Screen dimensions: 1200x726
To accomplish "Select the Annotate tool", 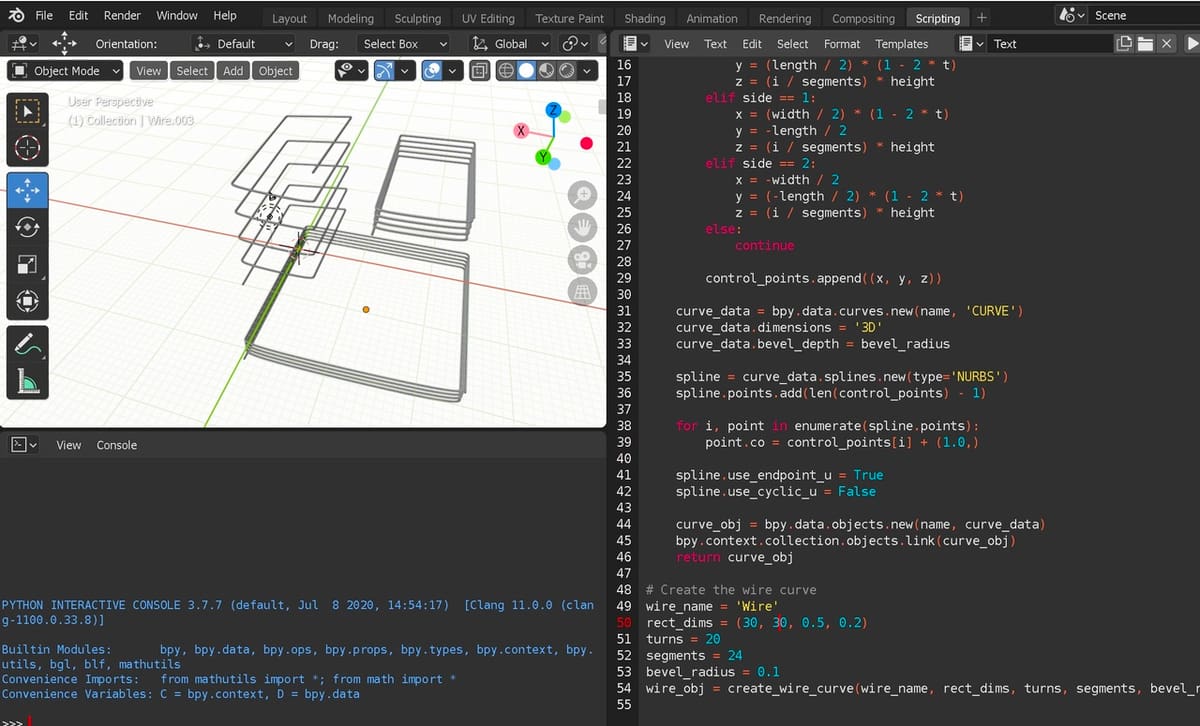I will pos(27,343).
